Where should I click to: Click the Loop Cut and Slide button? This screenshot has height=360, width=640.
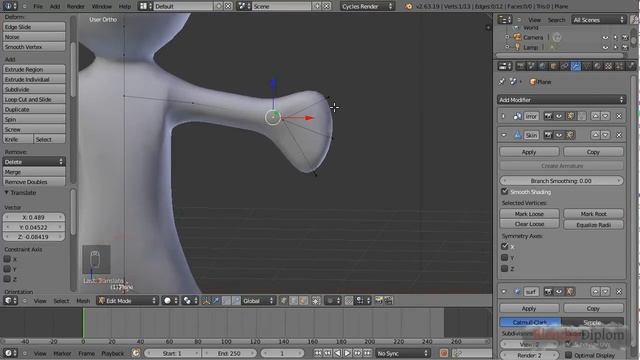pyautogui.click(x=34, y=100)
